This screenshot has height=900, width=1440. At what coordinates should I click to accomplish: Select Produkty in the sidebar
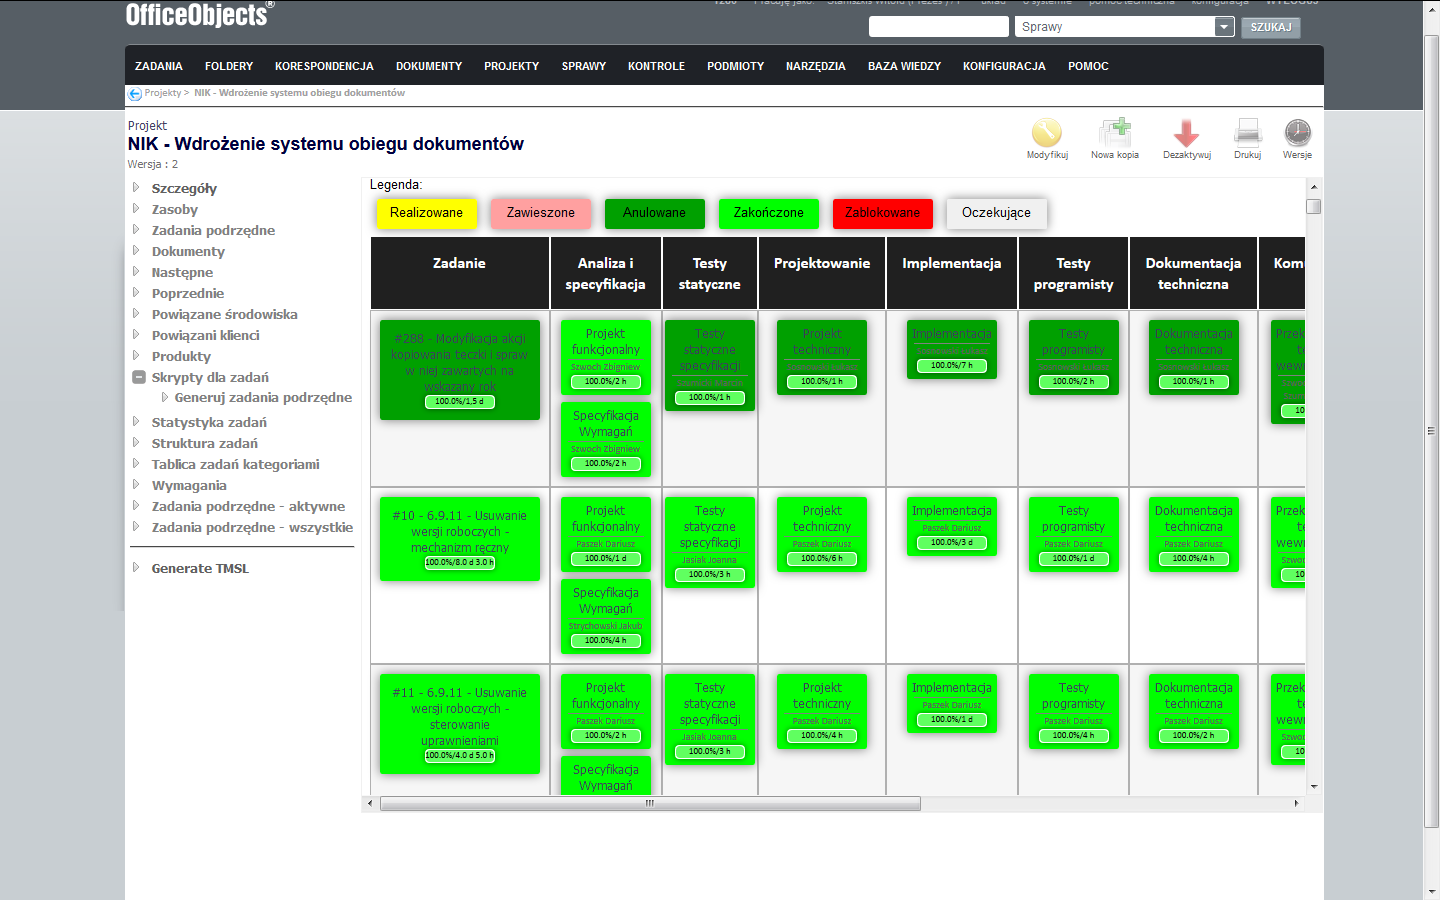(x=181, y=356)
